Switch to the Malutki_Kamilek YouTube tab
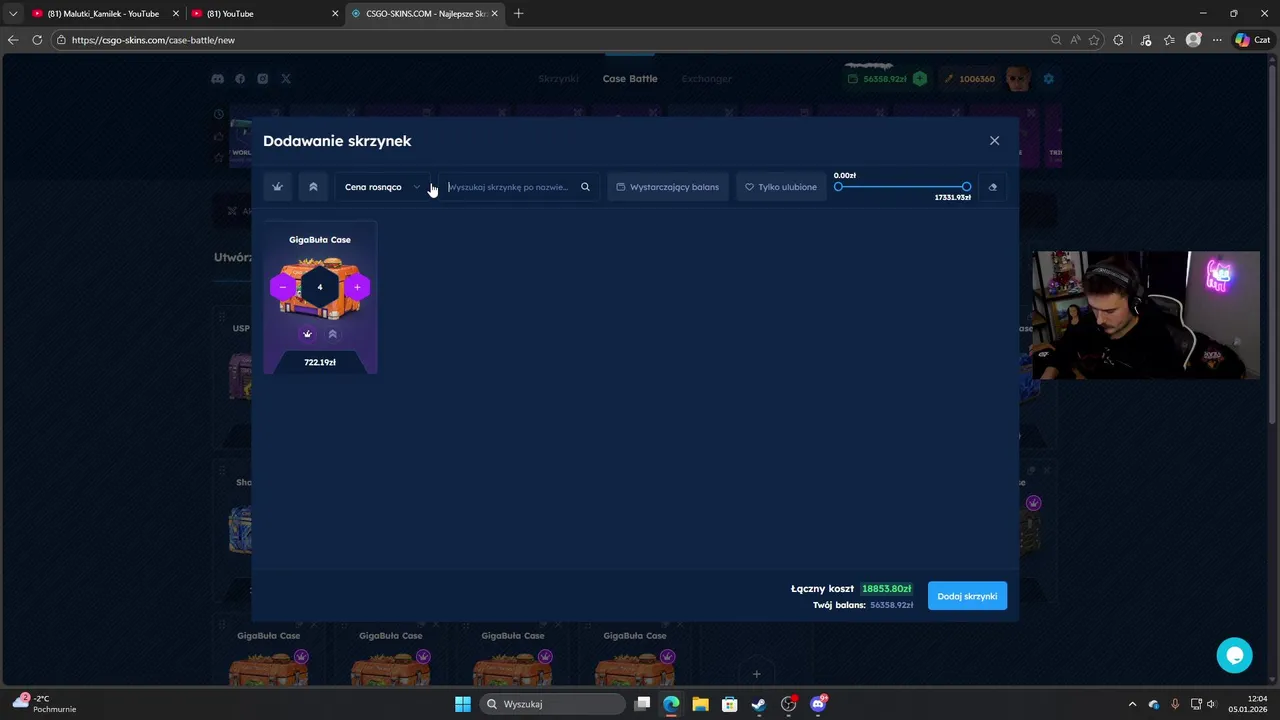Viewport: 1280px width, 720px height. click(104, 14)
